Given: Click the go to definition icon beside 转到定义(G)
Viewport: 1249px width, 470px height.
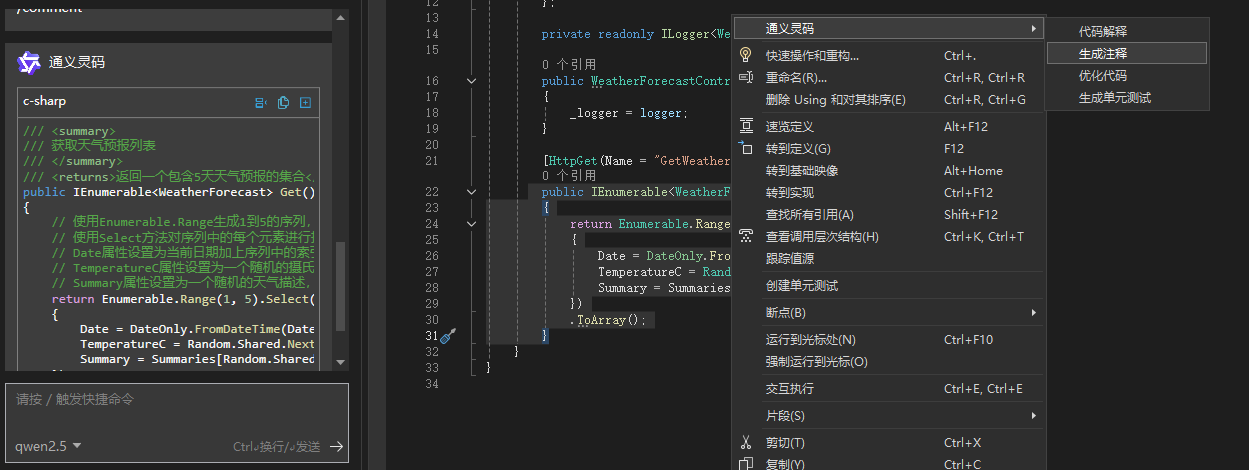Looking at the screenshot, I should pos(745,149).
